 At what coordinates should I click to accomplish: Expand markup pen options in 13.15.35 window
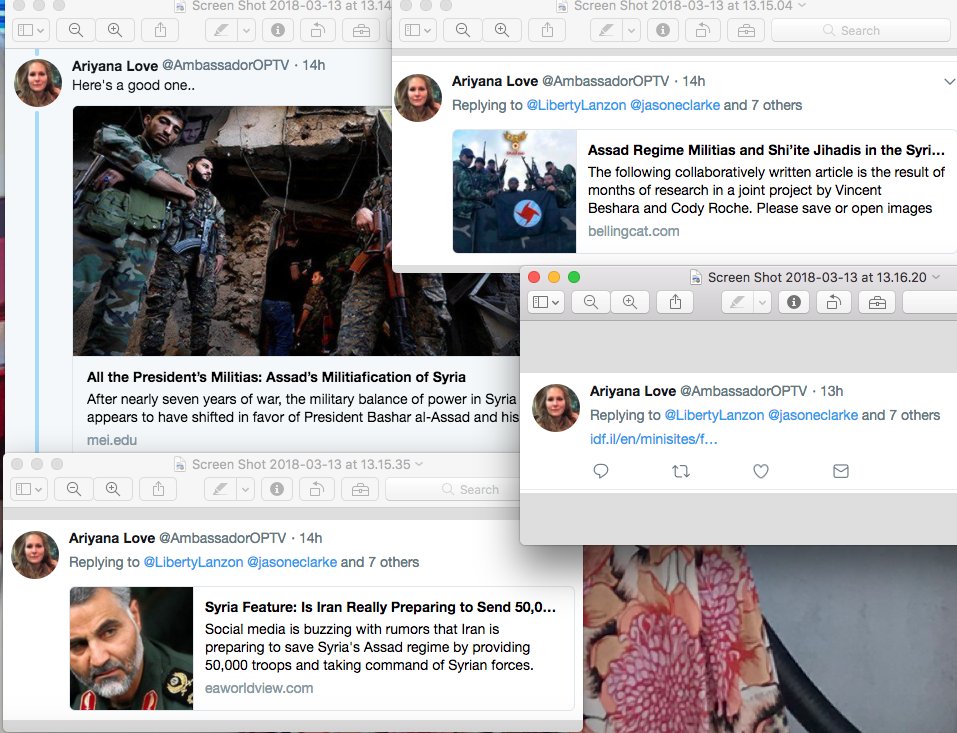coord(245,489)
